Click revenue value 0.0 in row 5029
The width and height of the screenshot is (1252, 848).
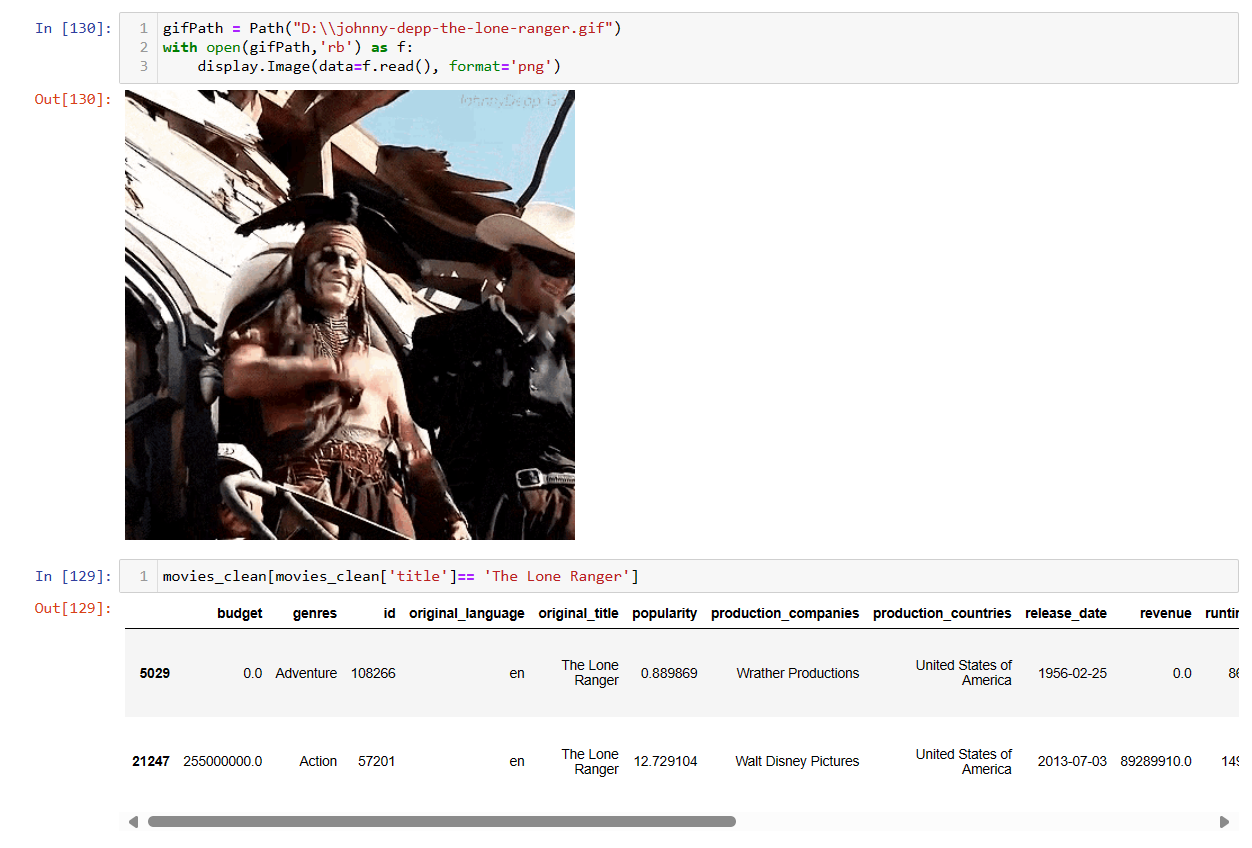(1182, 673)
